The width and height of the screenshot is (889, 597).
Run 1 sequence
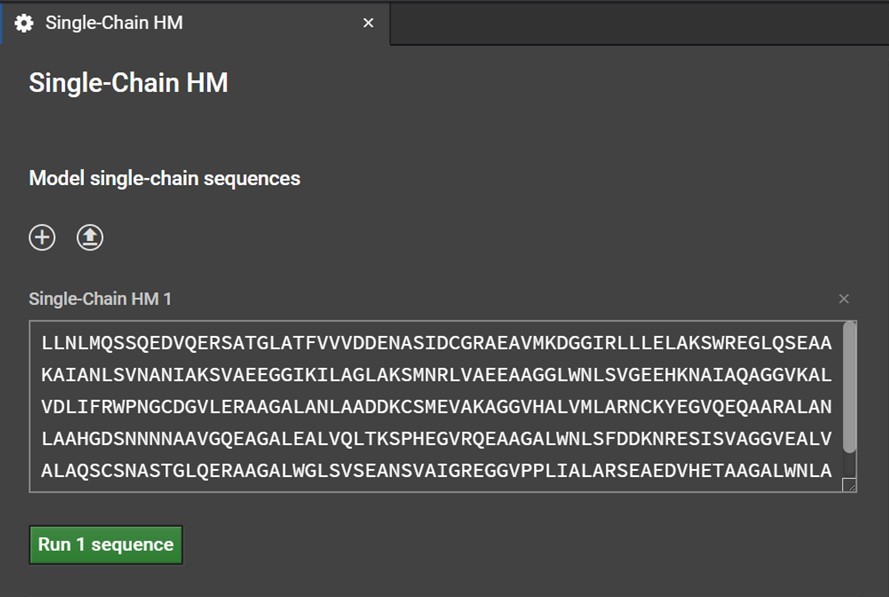106,545
